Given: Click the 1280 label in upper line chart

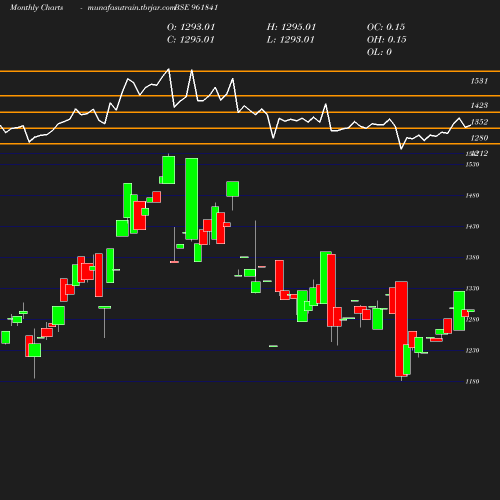Looking at the screenshot, I should (479, 138).
